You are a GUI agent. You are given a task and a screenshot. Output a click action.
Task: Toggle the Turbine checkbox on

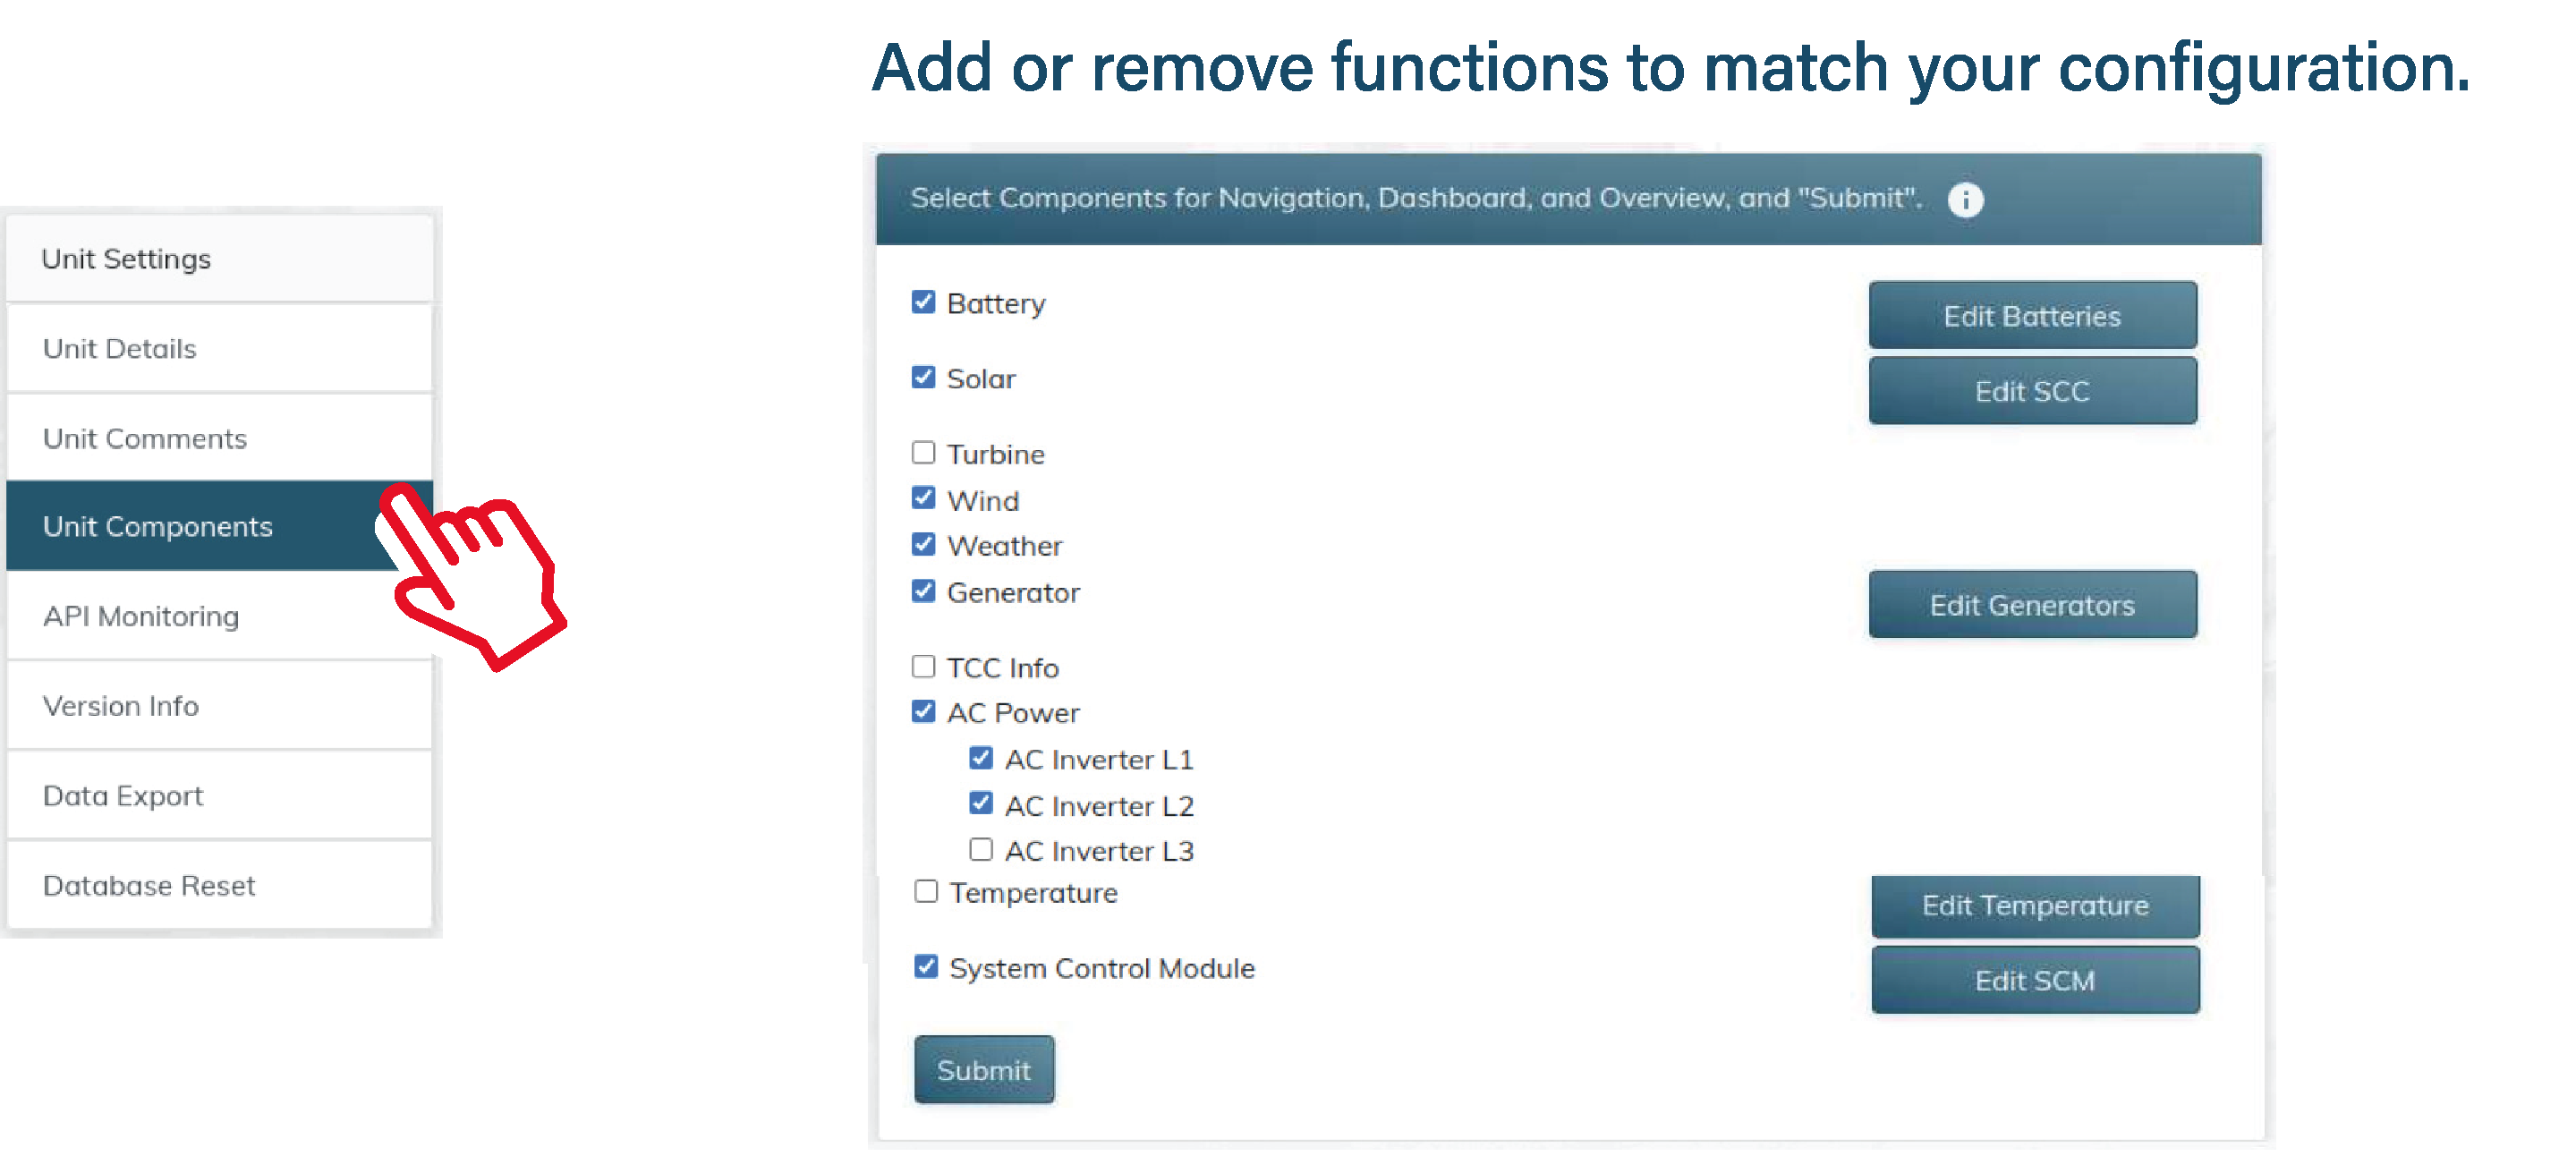[923, 455]
